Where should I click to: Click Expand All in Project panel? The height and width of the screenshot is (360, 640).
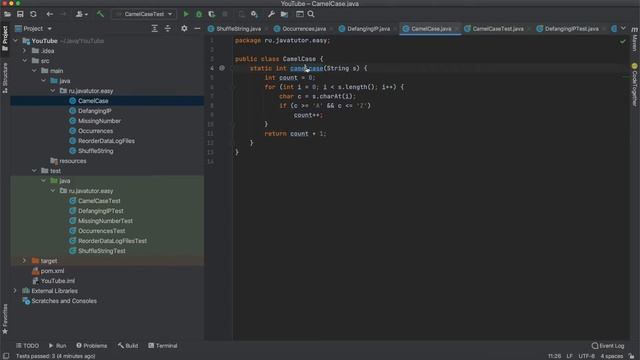154,29
